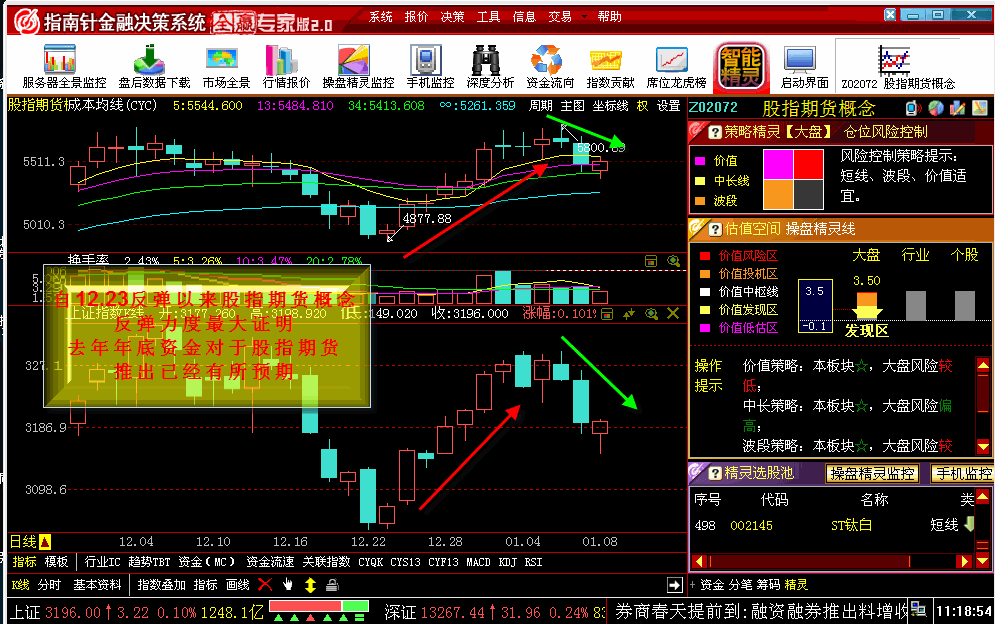Screen dimensions: 995x624
Task: Open the 启动界面 monitor icon
Action: pyautogui.click(x=804, y=66)
